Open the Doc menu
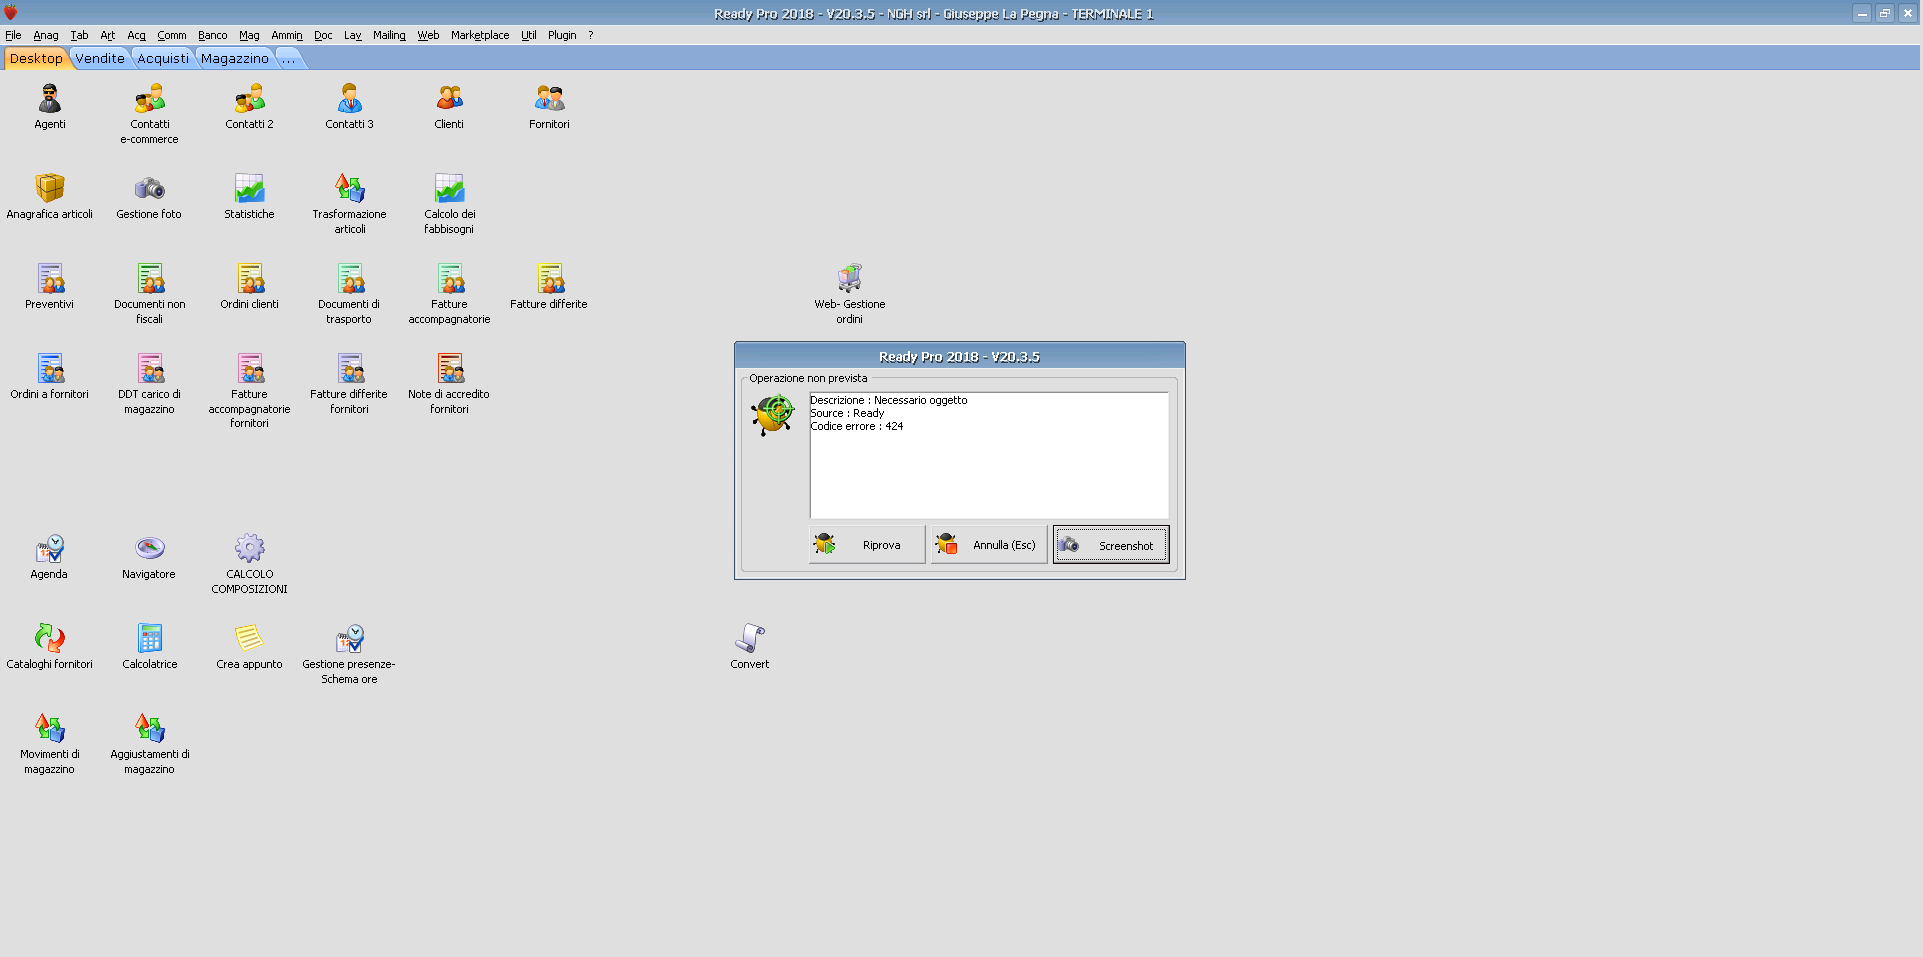Viewport: 1923px width, 957px height. coord(323,35)
